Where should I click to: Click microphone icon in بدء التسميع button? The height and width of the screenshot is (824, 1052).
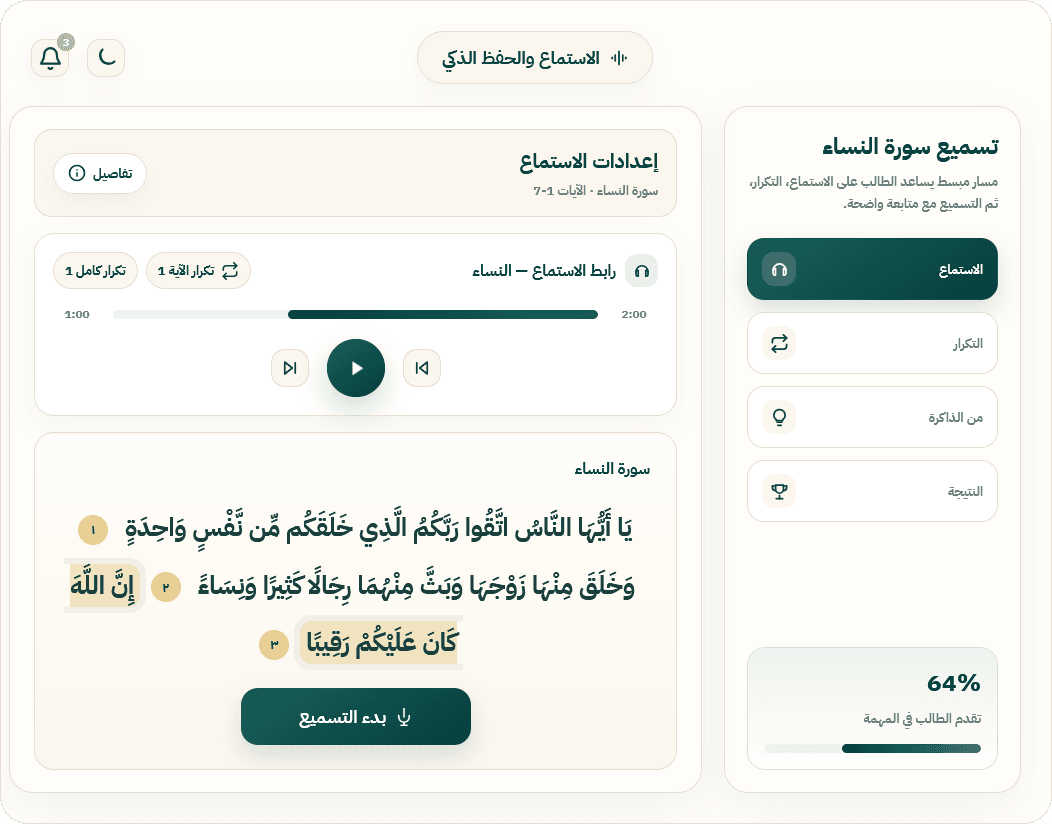(403, 717)
